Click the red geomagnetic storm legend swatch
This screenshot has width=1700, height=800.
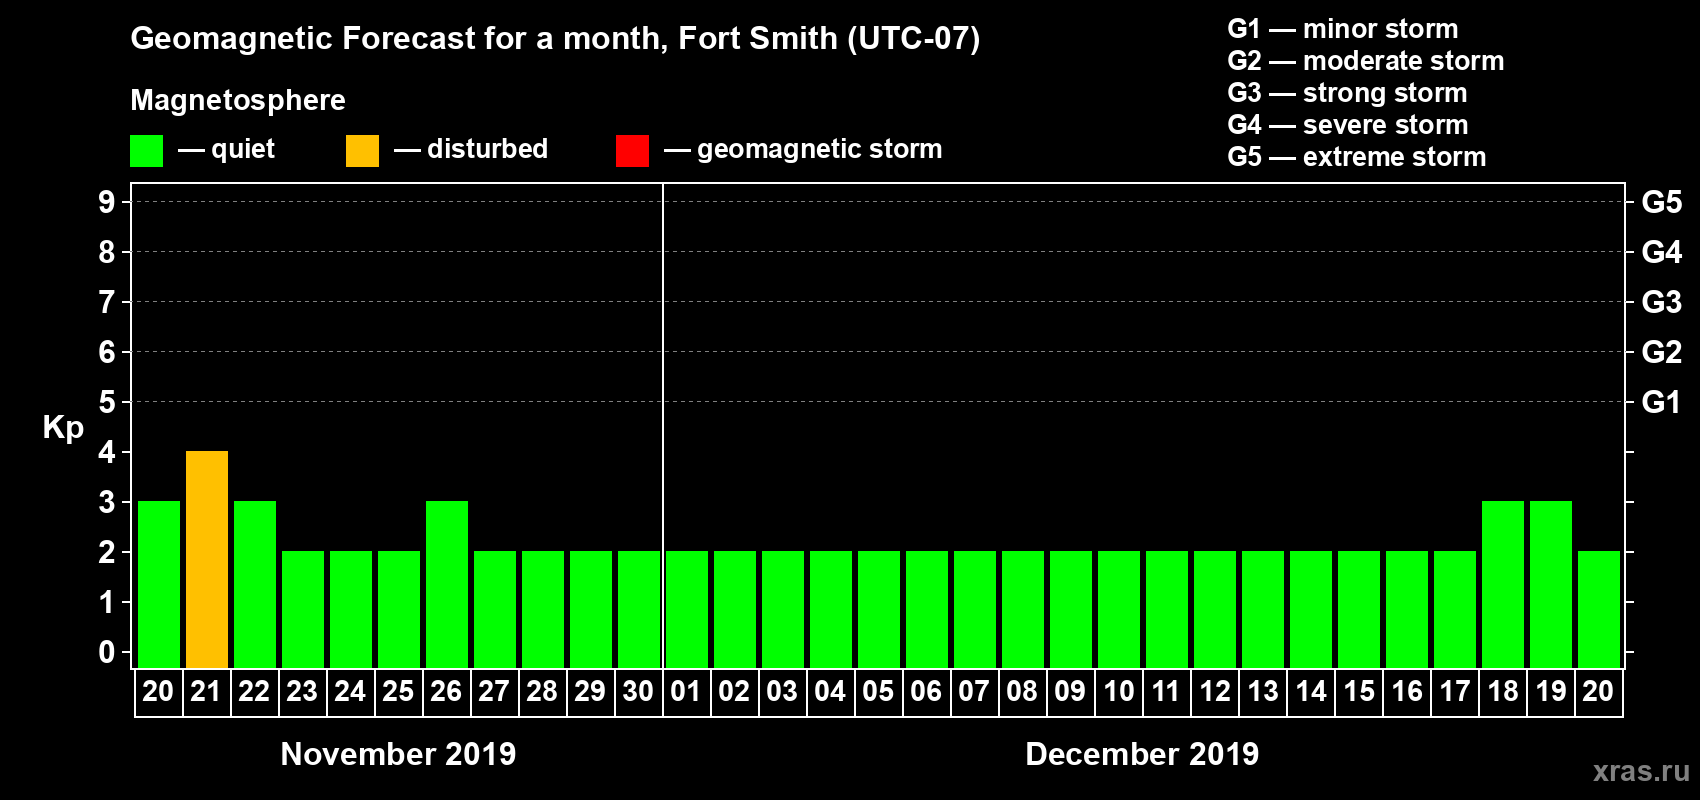(x=632, y=151)
